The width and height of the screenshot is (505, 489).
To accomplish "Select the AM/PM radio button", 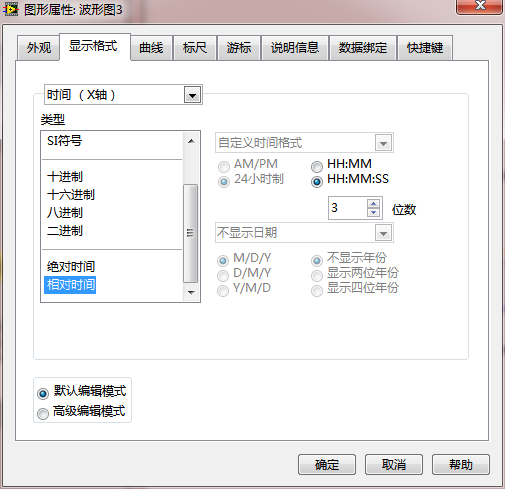I will point(224,166).
